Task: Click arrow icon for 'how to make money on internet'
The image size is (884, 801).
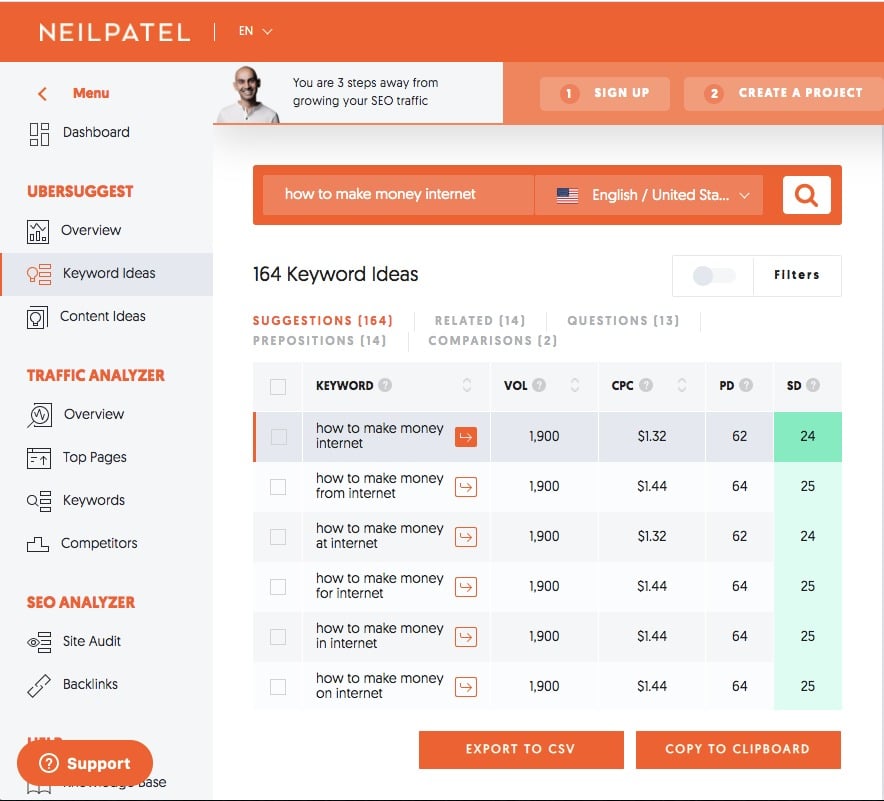Action: click(466, 687)
